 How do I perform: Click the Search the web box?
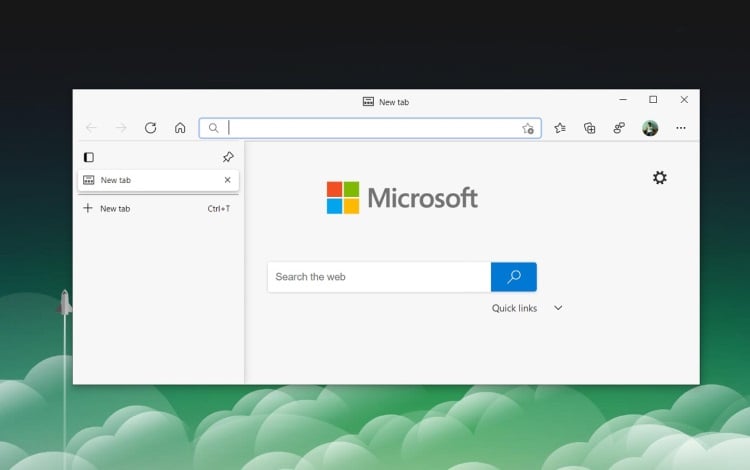[379, 277]
